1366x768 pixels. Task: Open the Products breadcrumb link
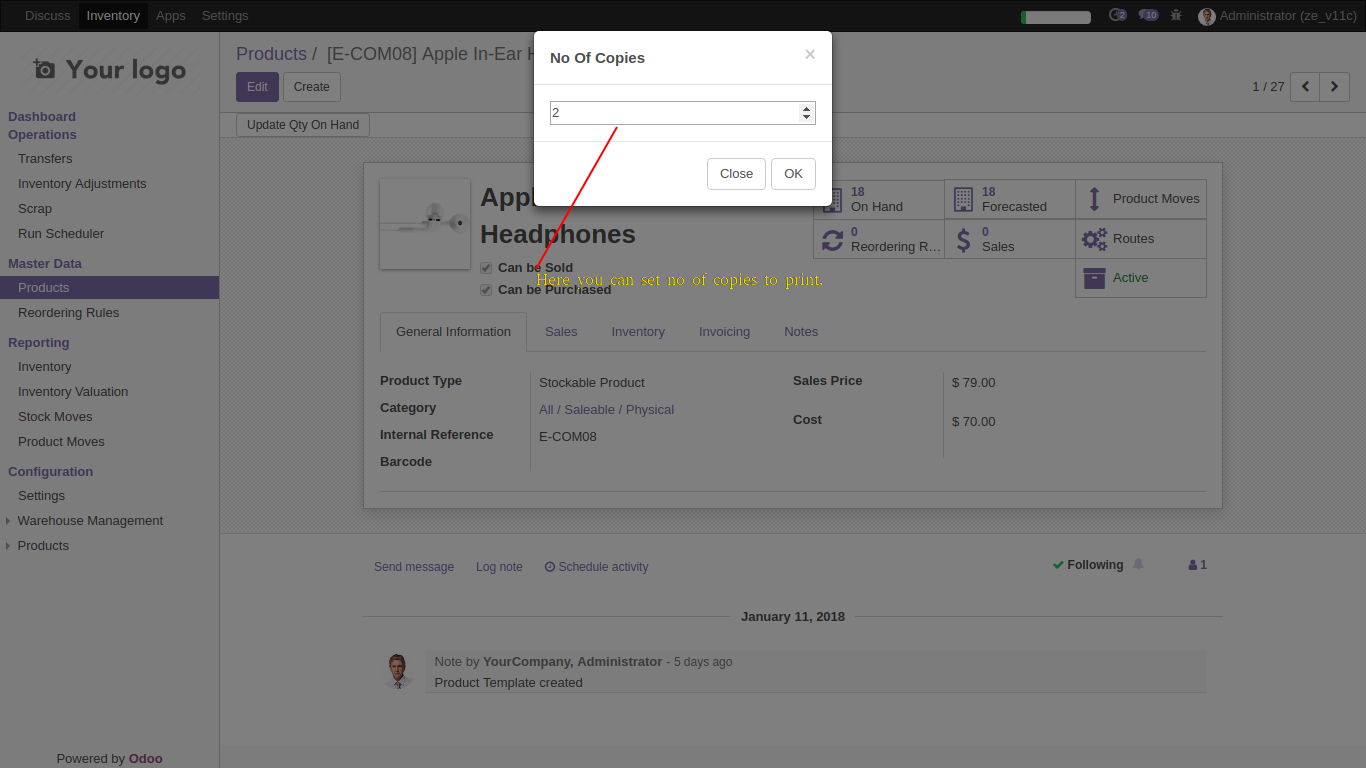(271, 54)
